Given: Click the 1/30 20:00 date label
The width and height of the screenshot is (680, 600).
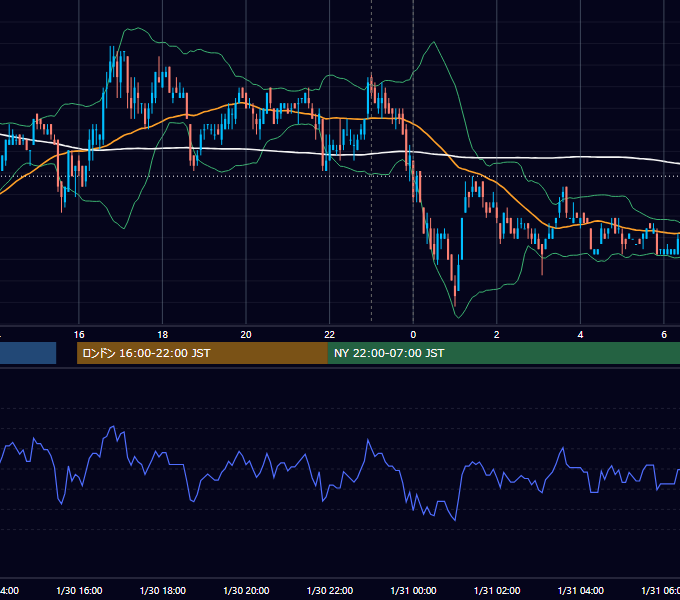Looking at the screenshot, I should [246, 590].
